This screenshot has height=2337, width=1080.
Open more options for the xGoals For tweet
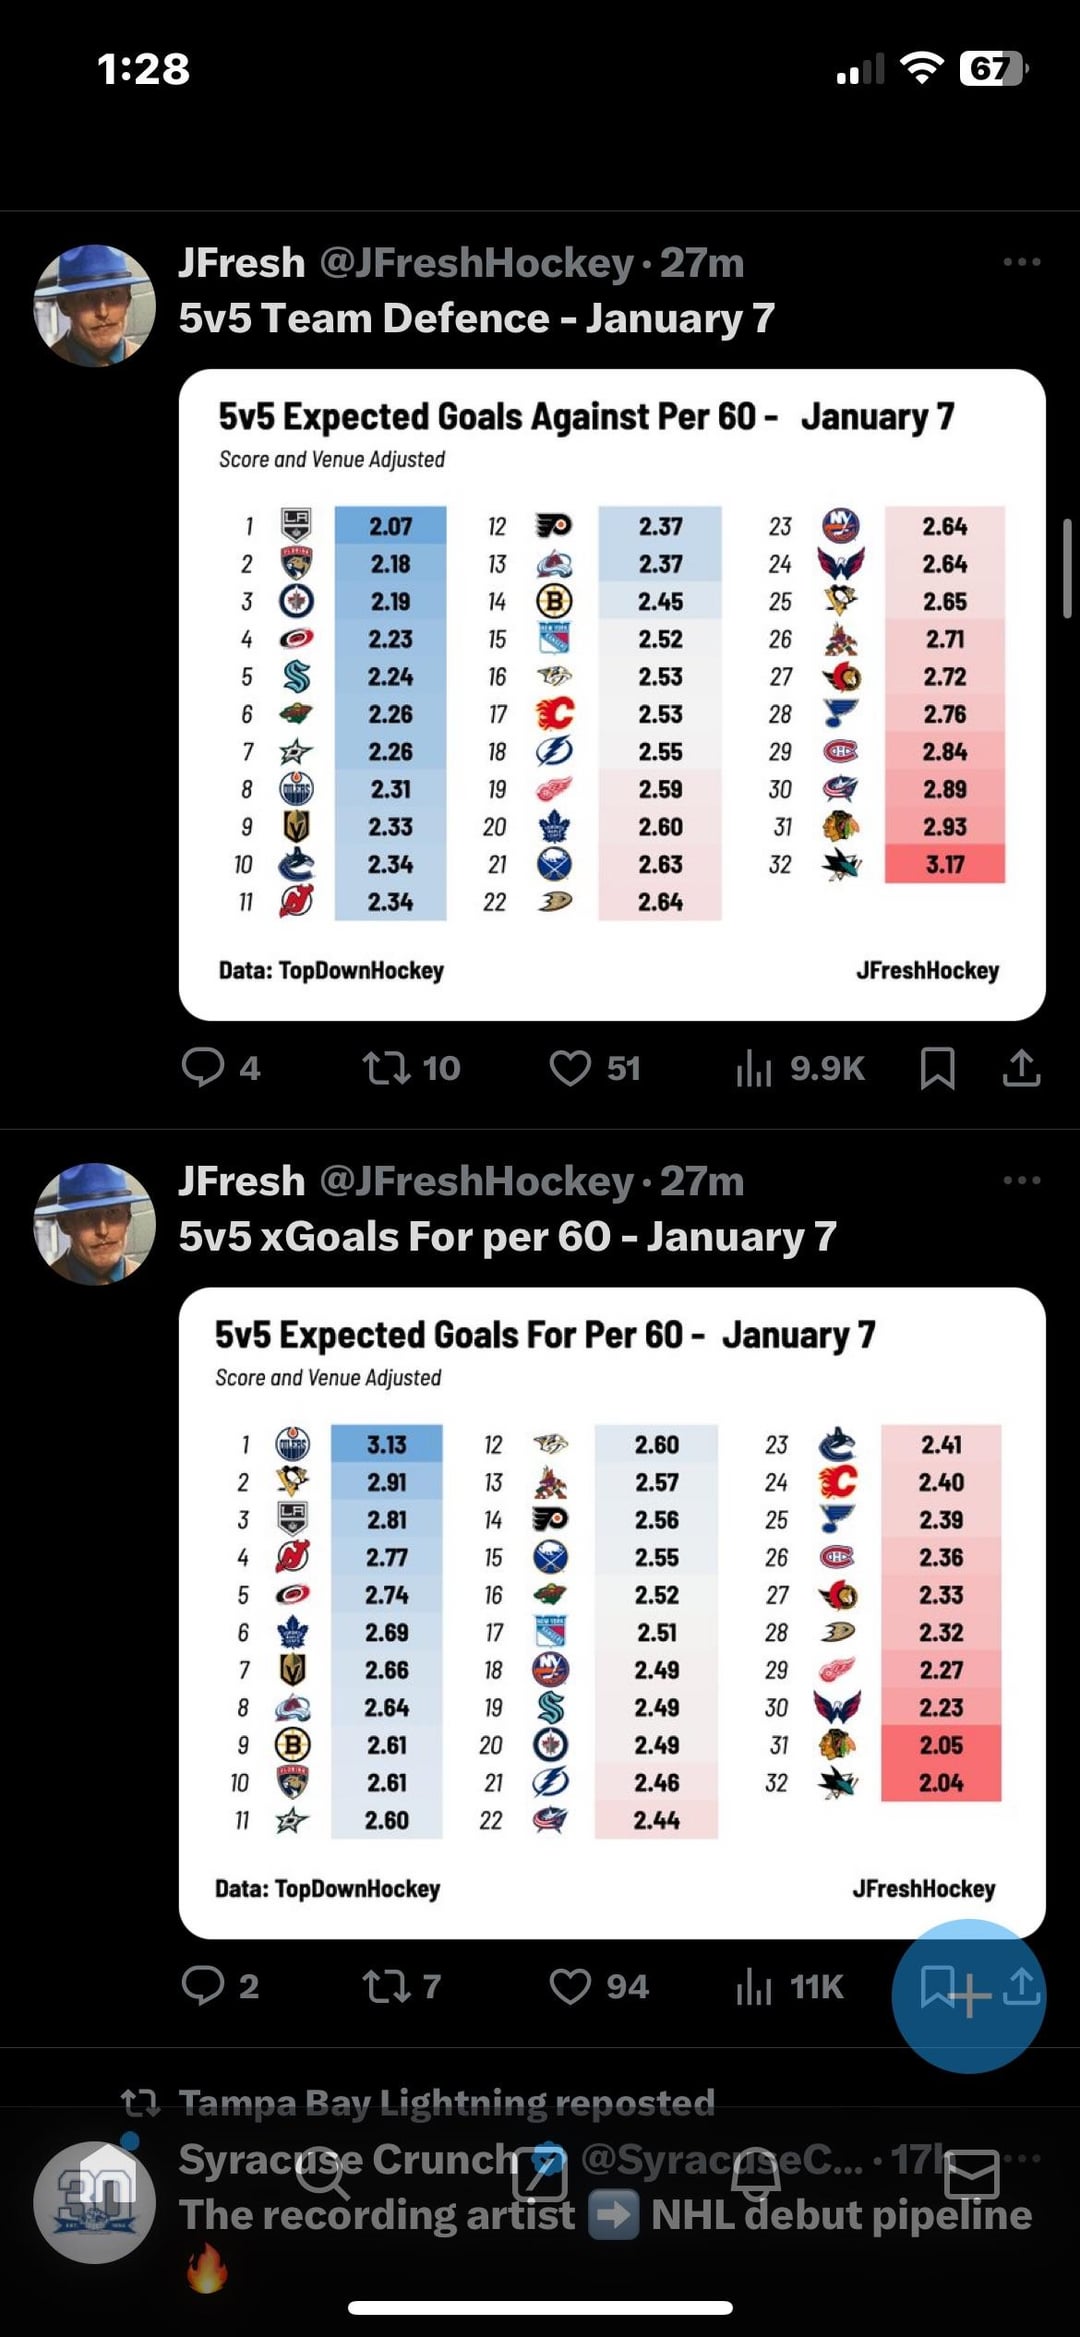tap(1021, 1180)
